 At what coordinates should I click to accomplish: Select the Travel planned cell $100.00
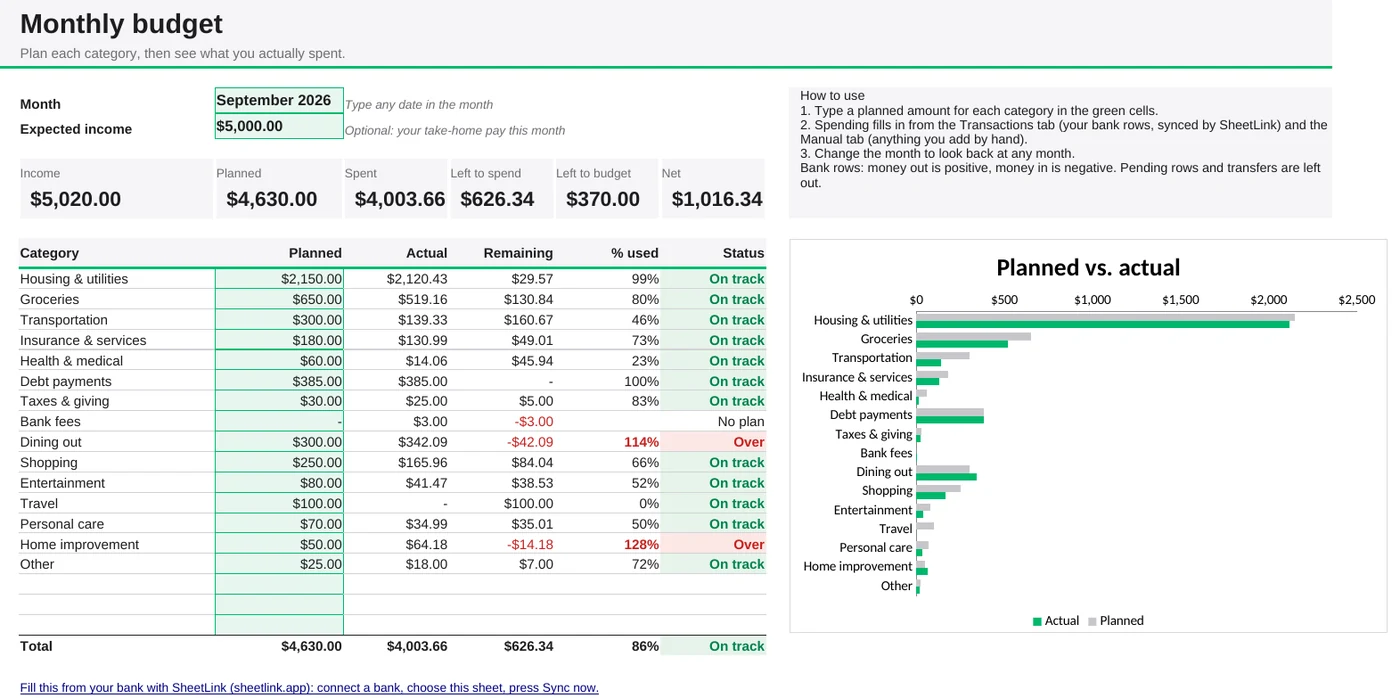click(x=279, y=503)
